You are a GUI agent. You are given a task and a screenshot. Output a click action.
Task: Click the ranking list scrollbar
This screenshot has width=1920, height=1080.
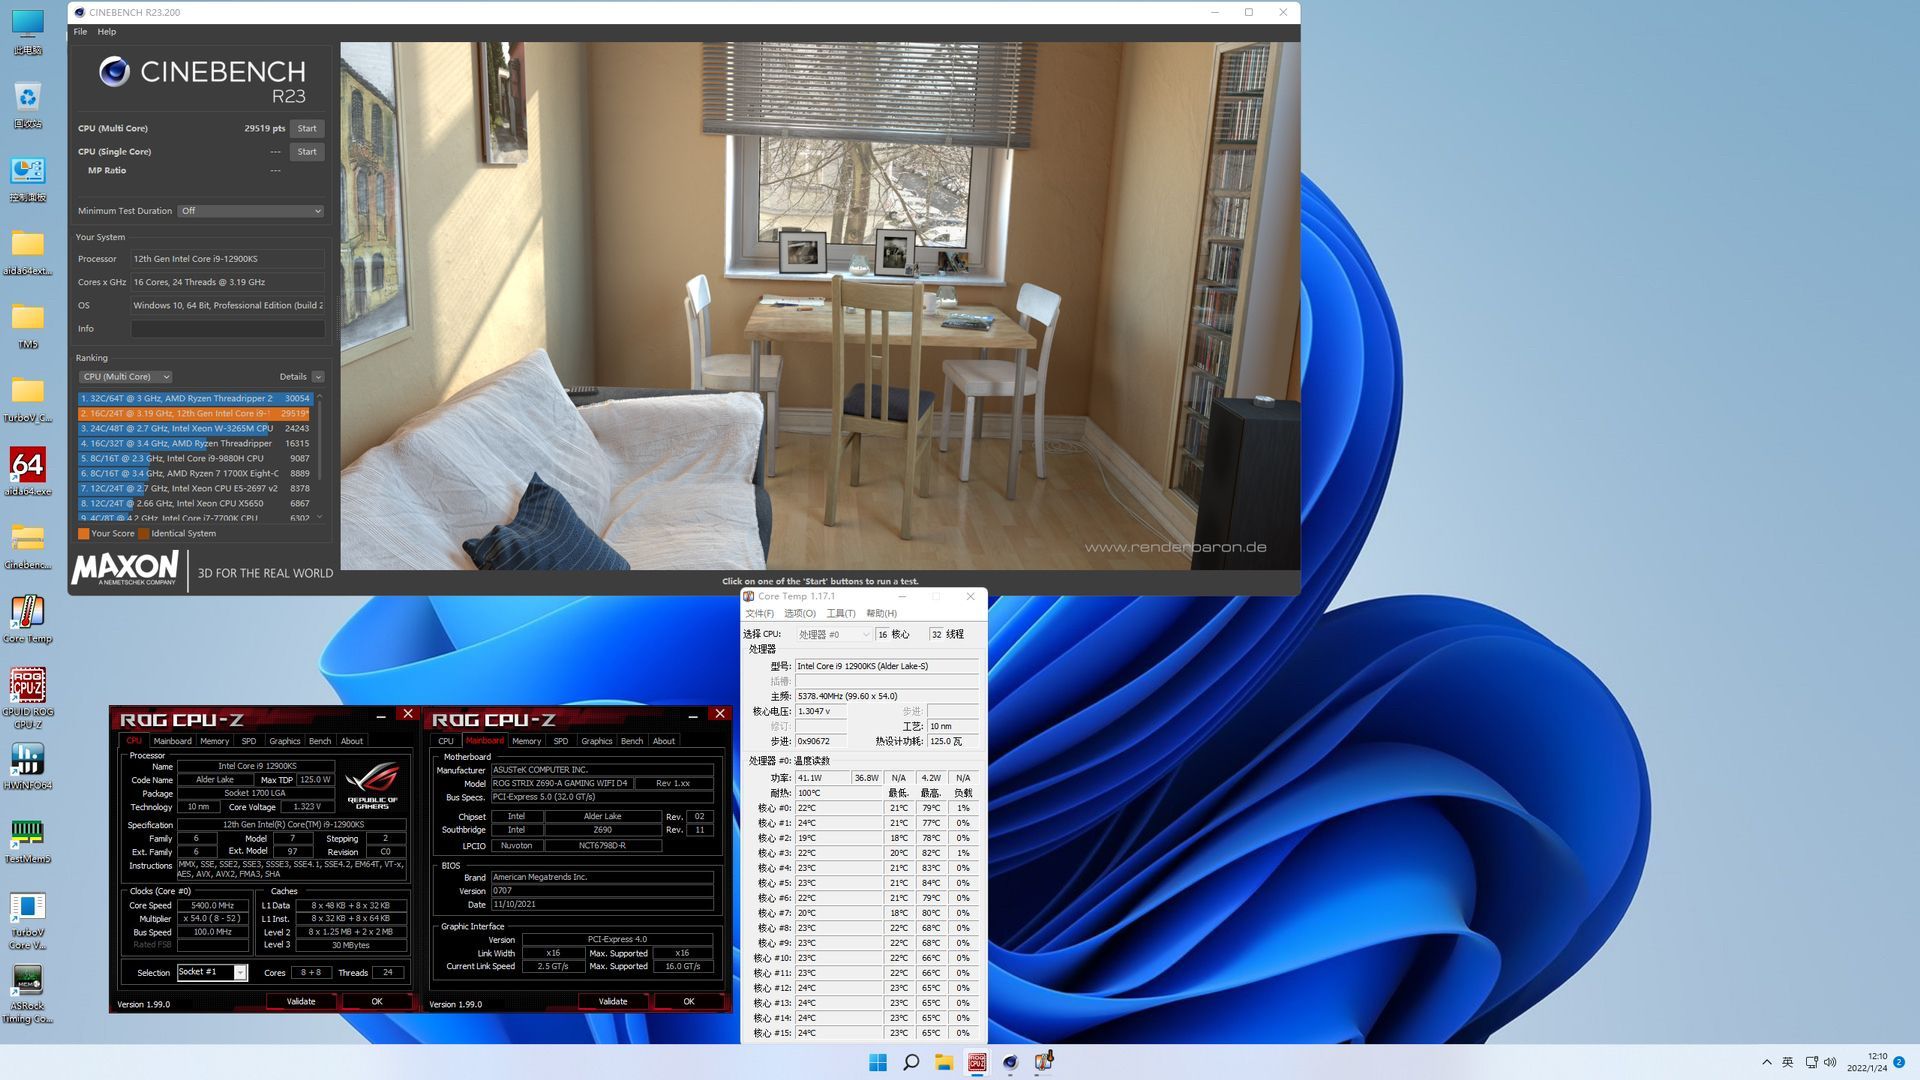coord(319,457)
